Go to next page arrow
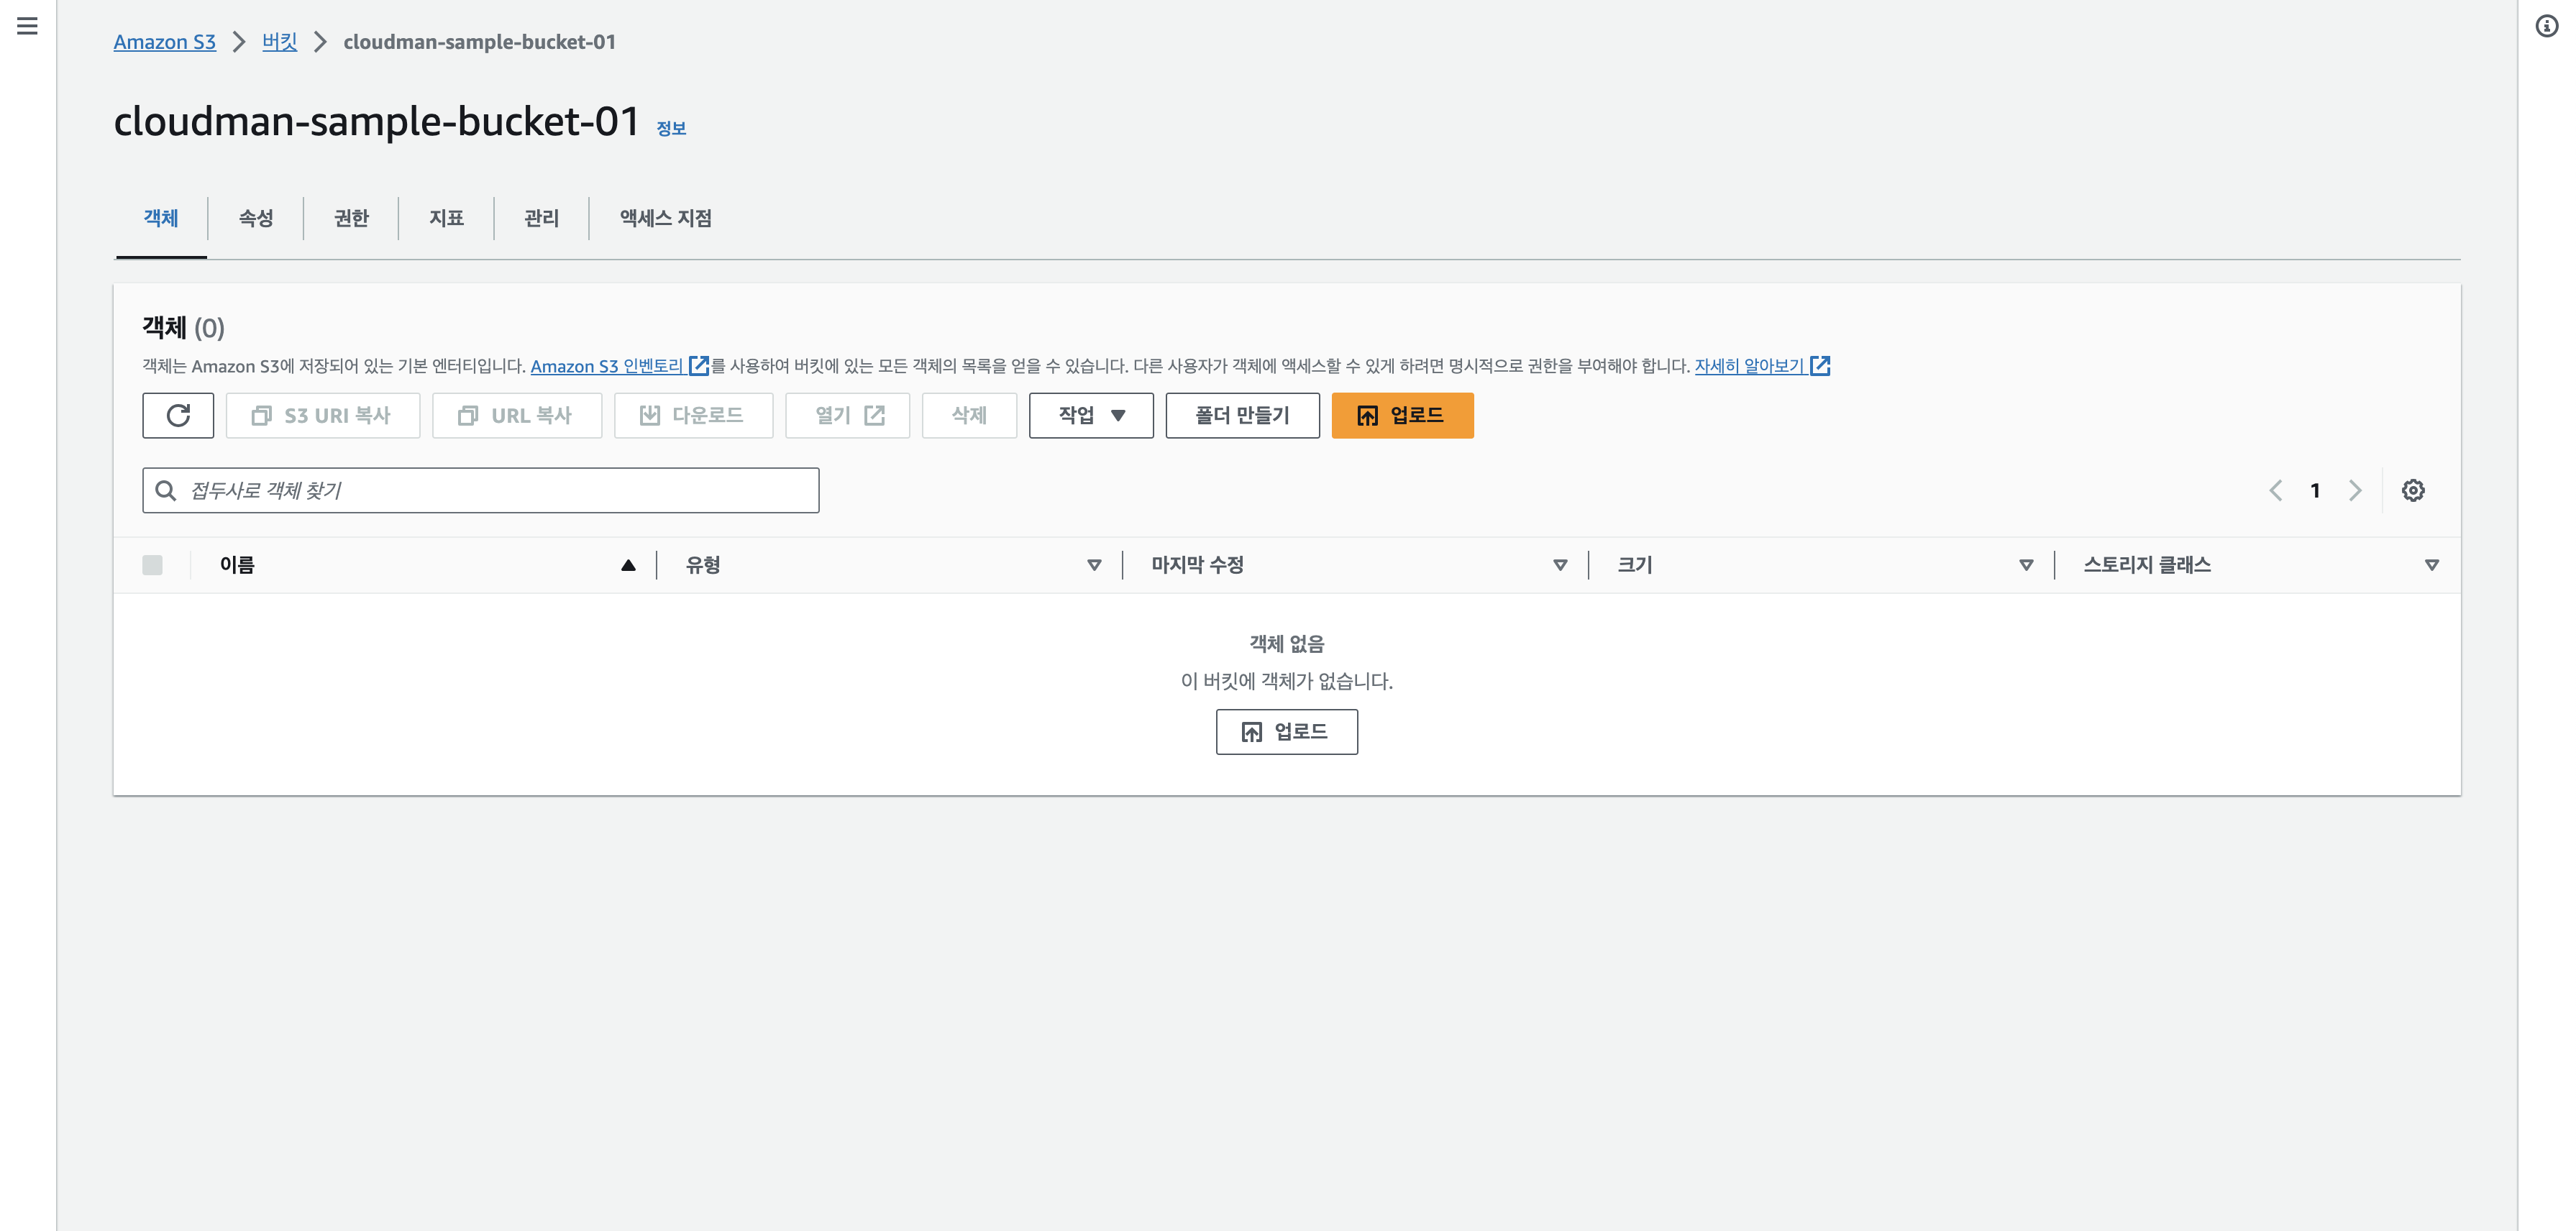The width and height of the screenshot is (2576, 1231). tap(2355, 490)
